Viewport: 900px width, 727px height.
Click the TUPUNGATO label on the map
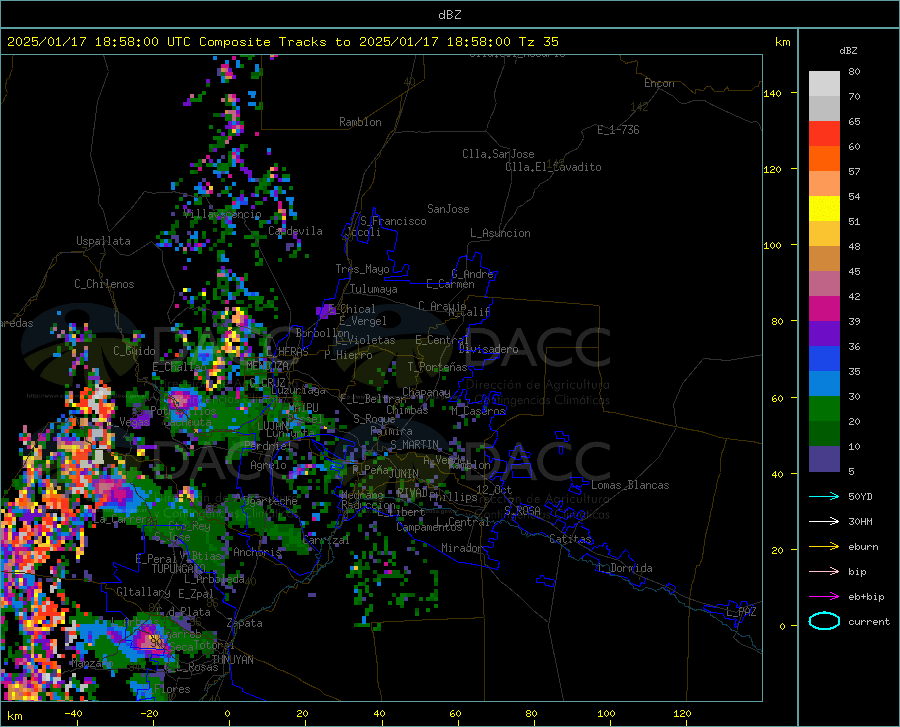point(179,569)
